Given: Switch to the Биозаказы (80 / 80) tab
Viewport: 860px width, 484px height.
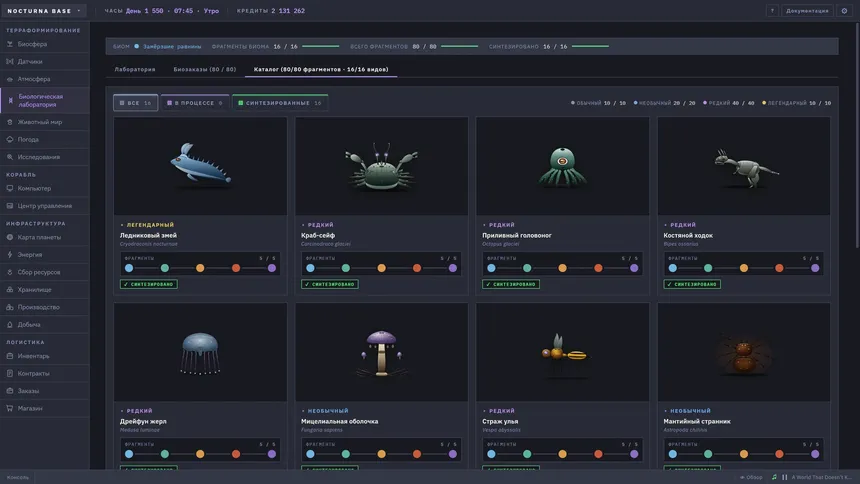Looking at the screenshot, I should pyautogui.click(x=205, y=70).
